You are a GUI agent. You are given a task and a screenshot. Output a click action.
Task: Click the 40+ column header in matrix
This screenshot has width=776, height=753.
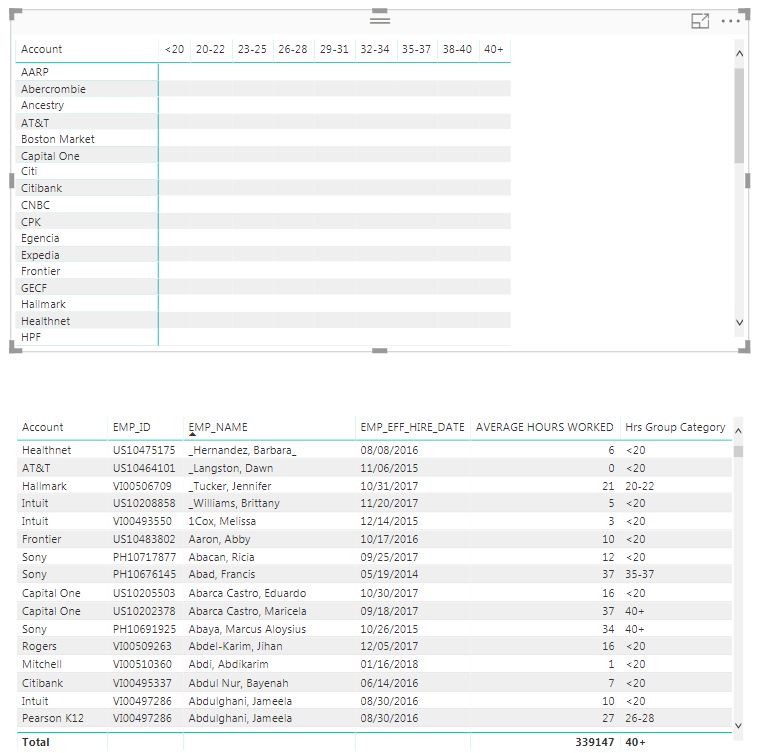click(x=493, y=49)
